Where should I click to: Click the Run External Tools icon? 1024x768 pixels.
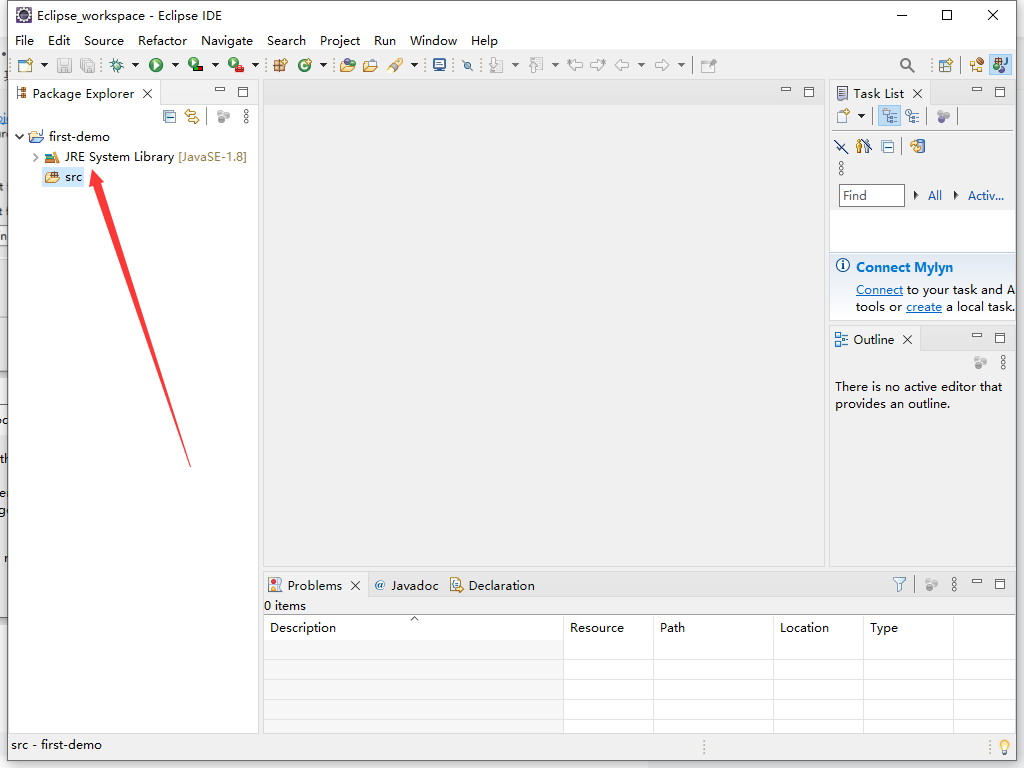point(236,65)
